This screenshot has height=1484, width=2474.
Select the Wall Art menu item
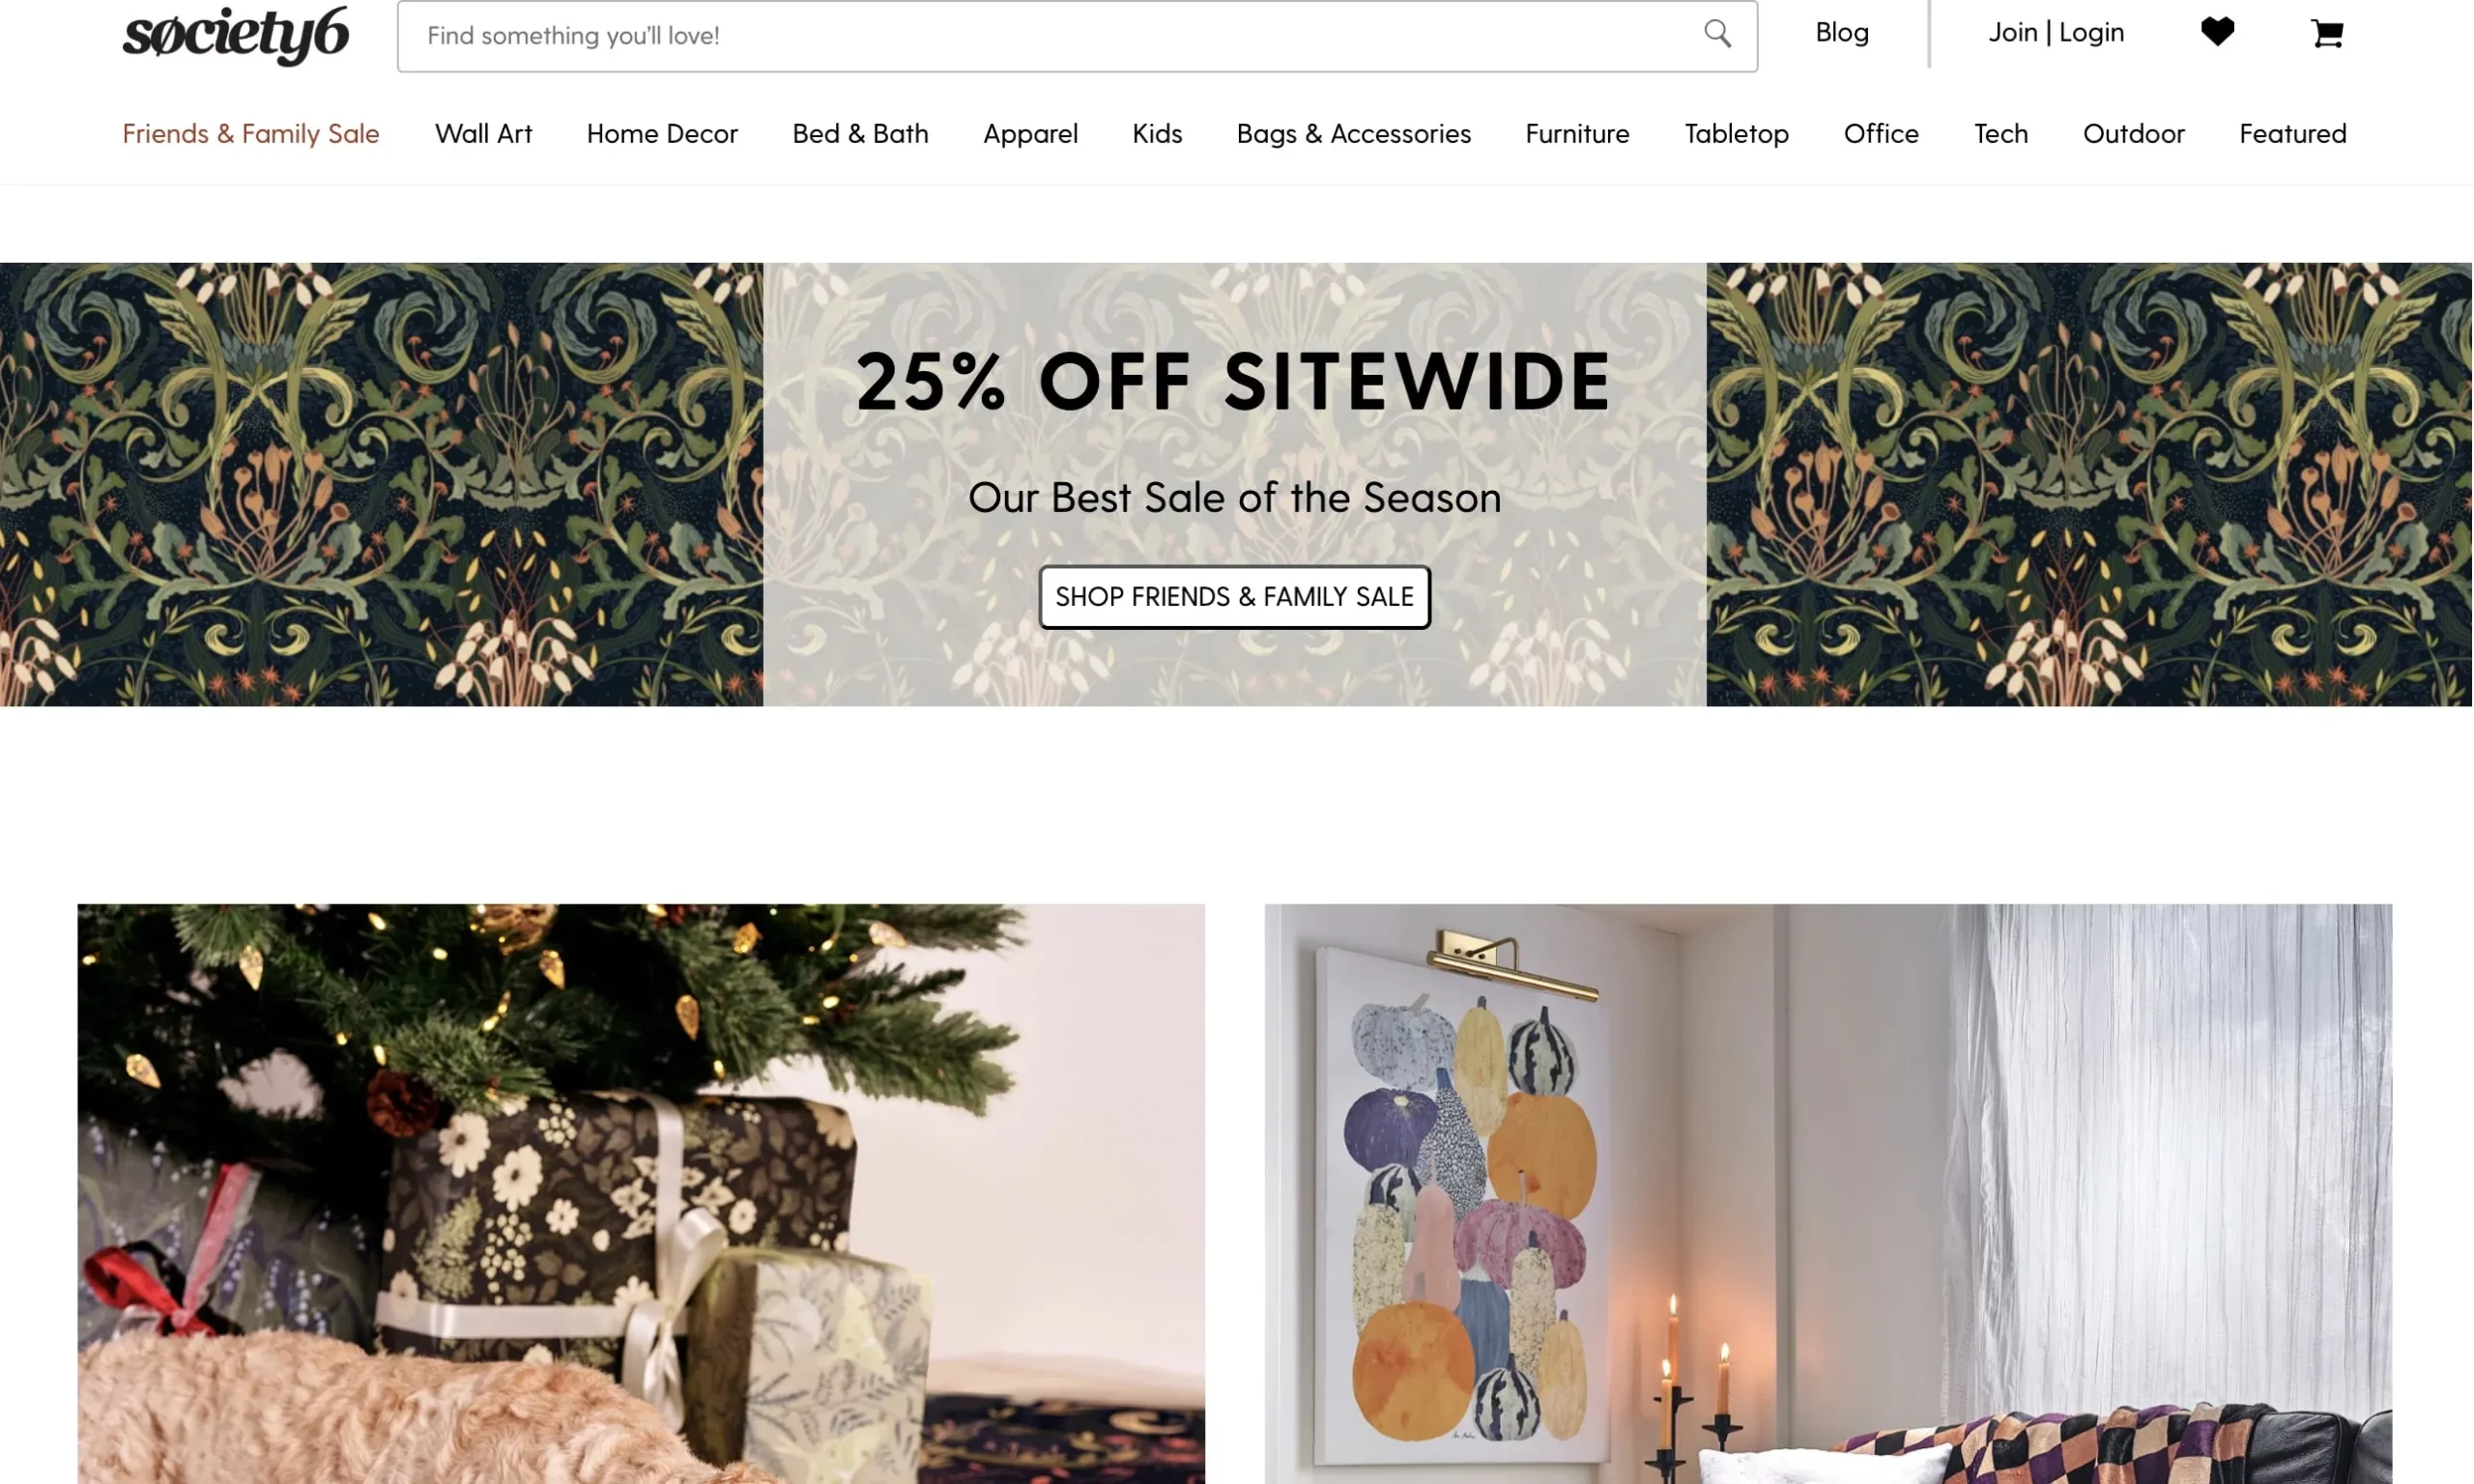coord(482,134)
